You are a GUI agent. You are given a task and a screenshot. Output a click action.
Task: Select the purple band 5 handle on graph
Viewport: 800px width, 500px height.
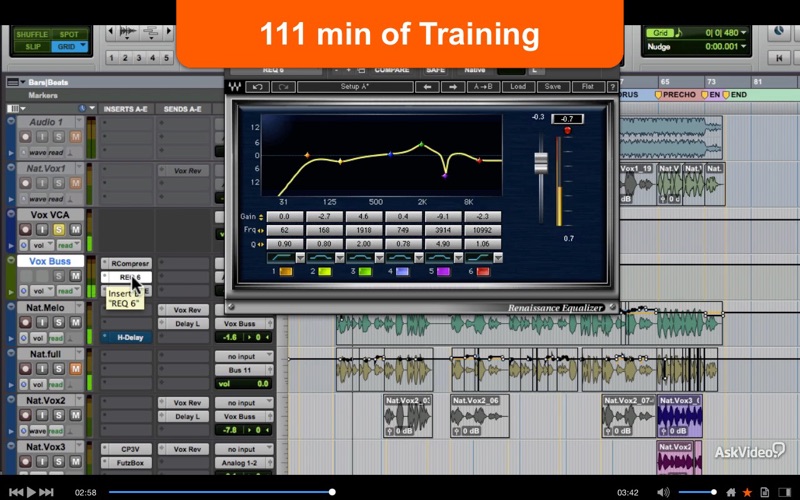click(x=444, y=176)
